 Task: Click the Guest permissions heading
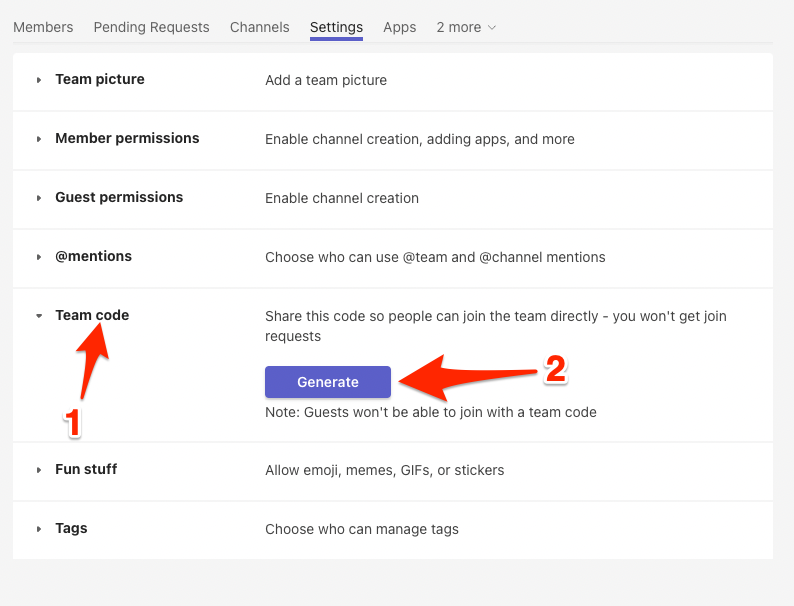pyautogui.click(x=119, y=197)
